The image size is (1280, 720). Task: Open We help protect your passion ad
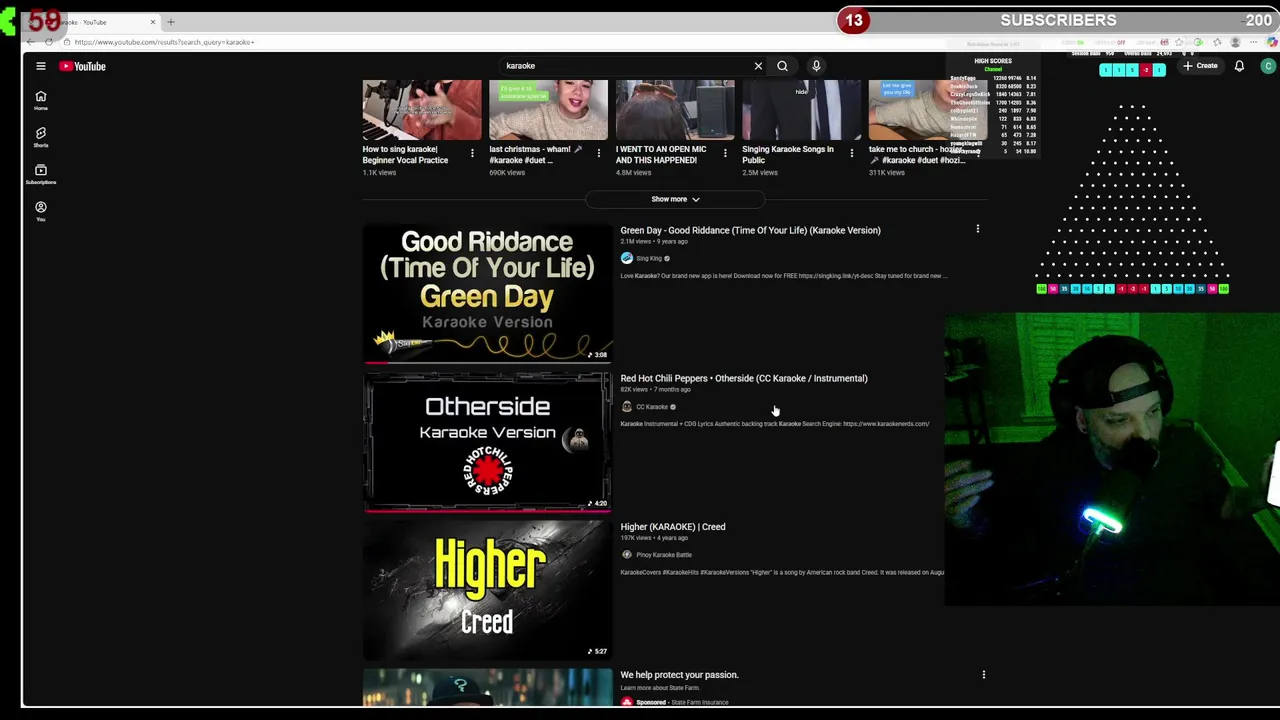679,675
